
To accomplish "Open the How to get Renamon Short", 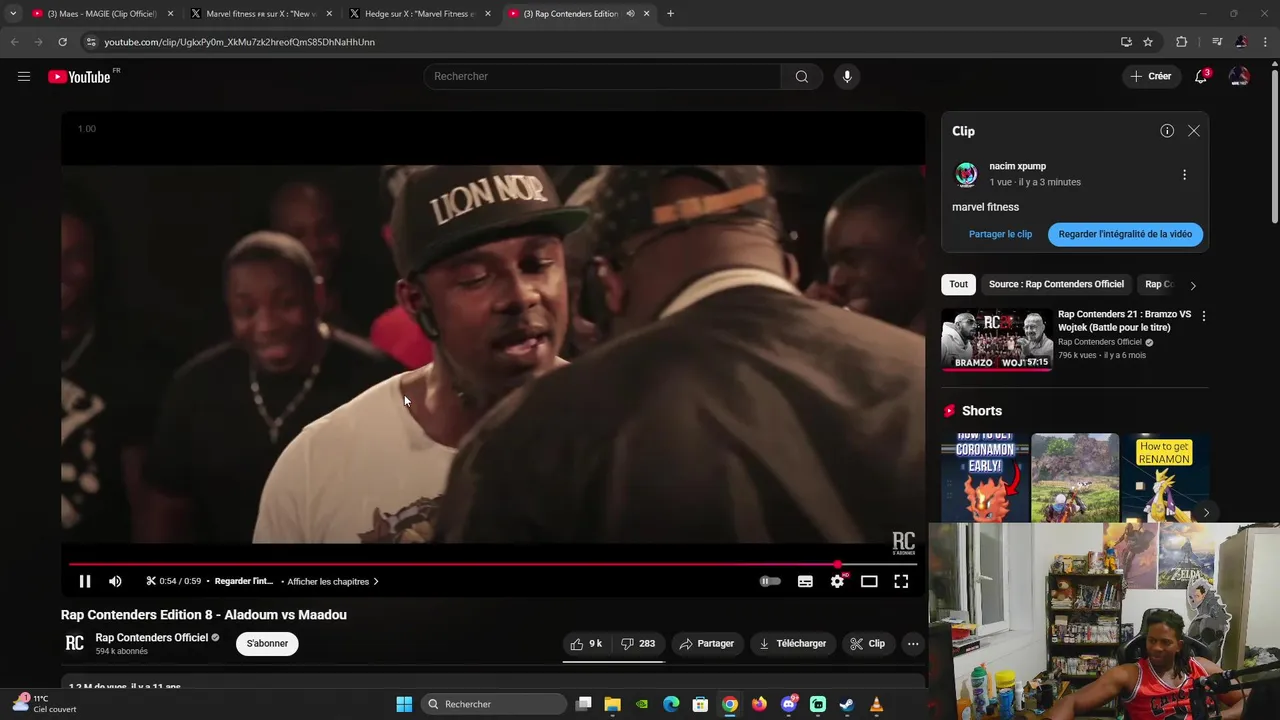I will (1165, 477).
